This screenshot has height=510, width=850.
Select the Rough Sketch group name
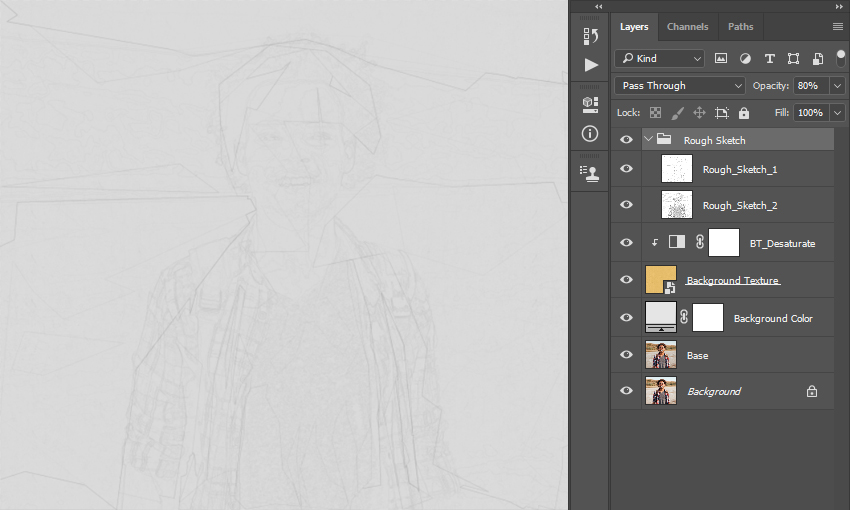(x=714, y=140)
